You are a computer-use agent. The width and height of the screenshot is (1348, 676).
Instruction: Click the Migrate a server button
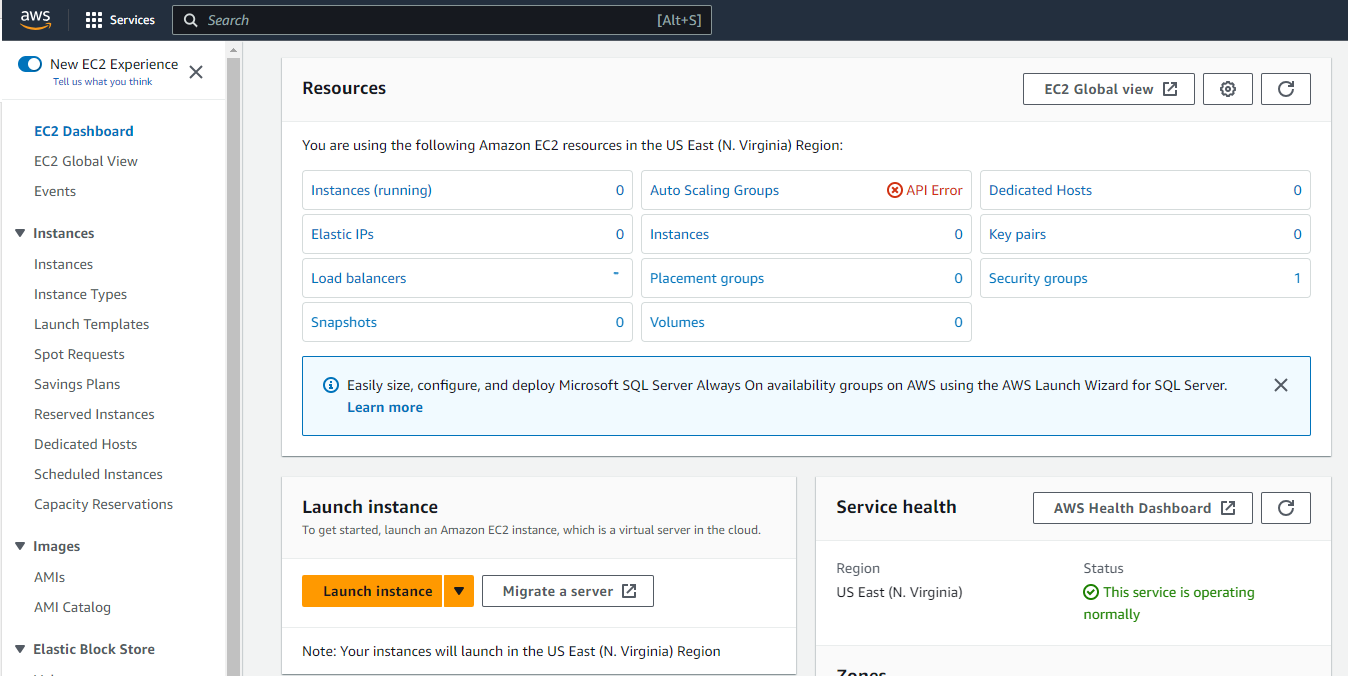tap(568, 591)
